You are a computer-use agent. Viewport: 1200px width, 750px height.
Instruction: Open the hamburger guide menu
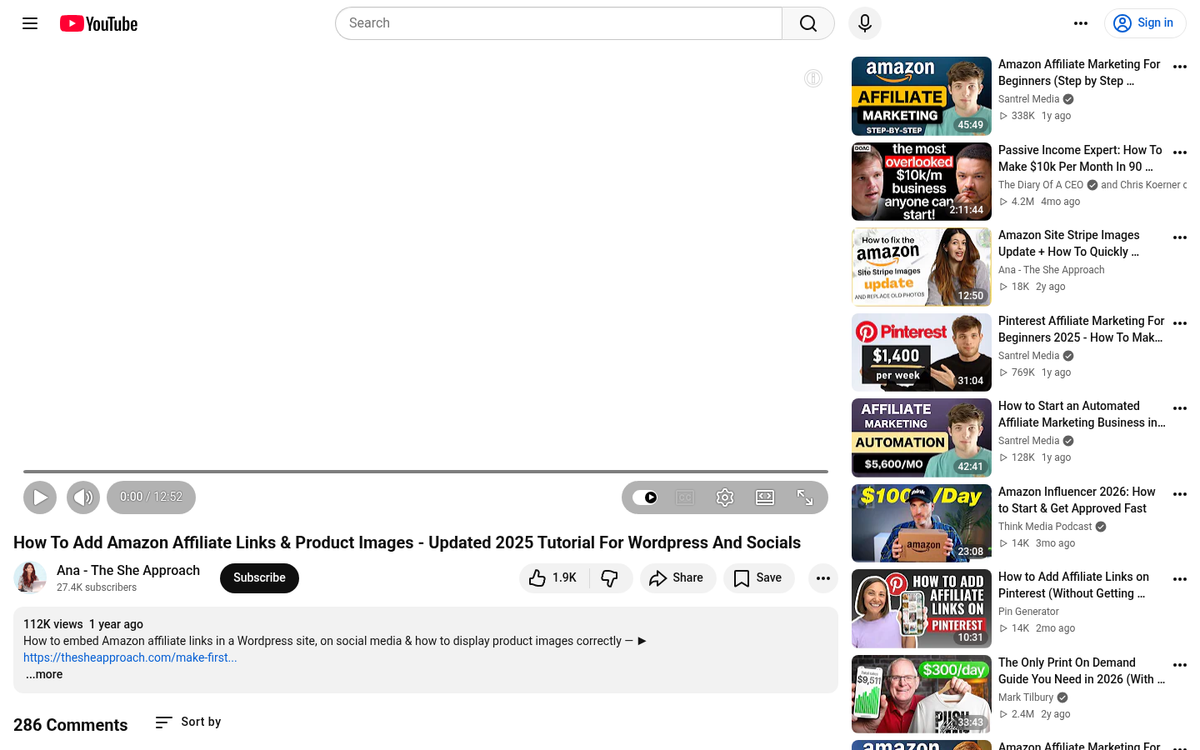click(x=30, y=23)
